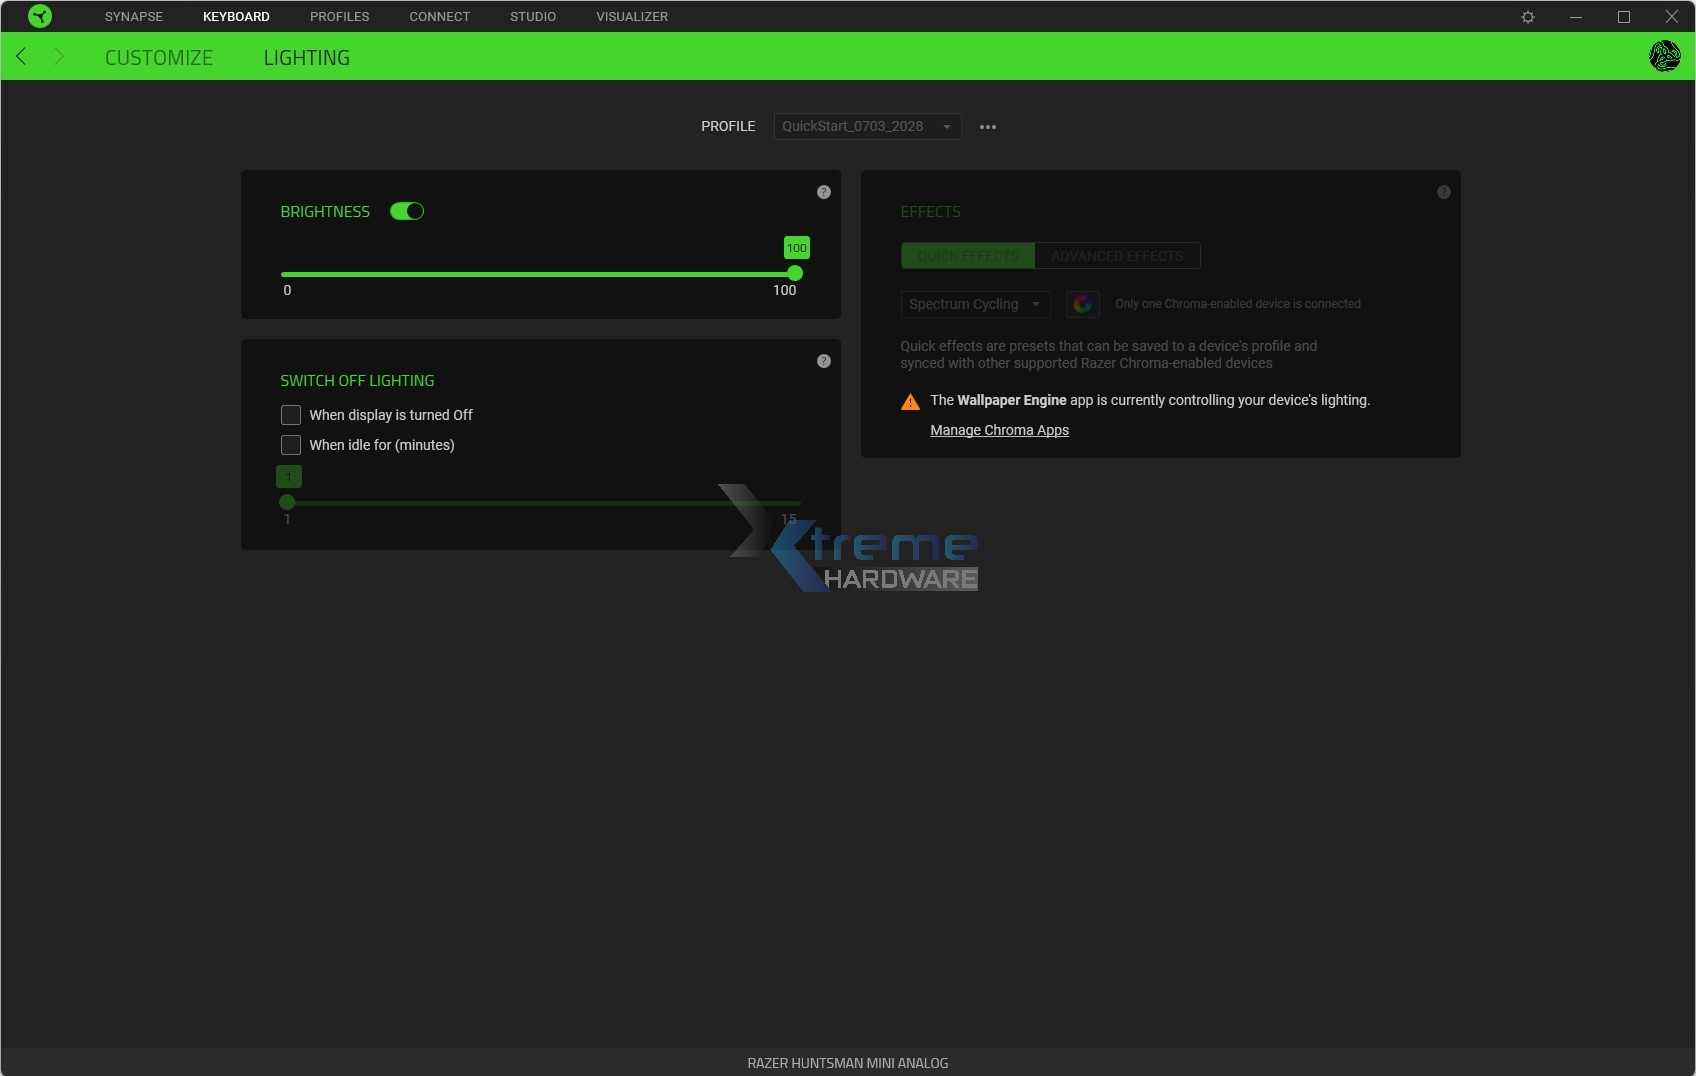Click the help icon in the Effects panel
Viewport: 1696px width, 1076px height.
pyautogui.click(x=1444, y=191)
